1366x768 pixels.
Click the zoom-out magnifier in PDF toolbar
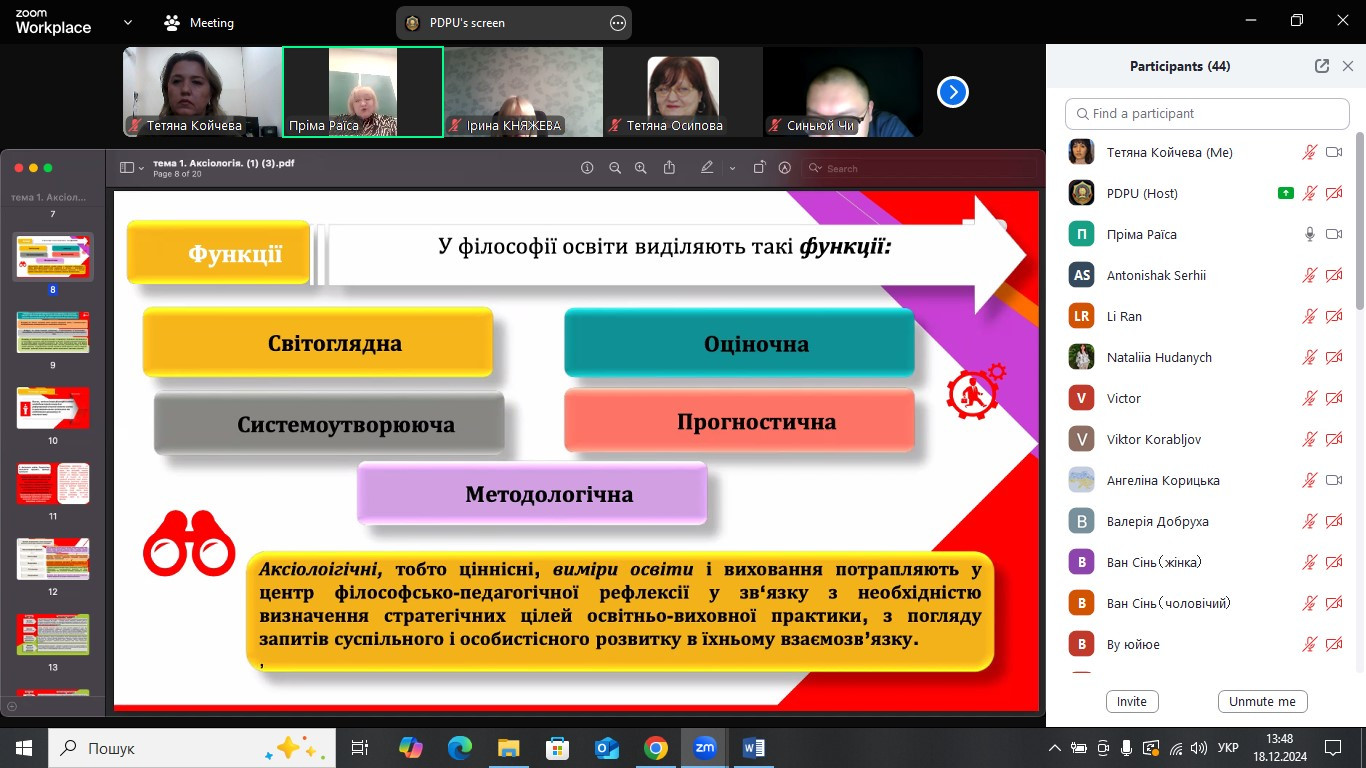coord(615,168)
